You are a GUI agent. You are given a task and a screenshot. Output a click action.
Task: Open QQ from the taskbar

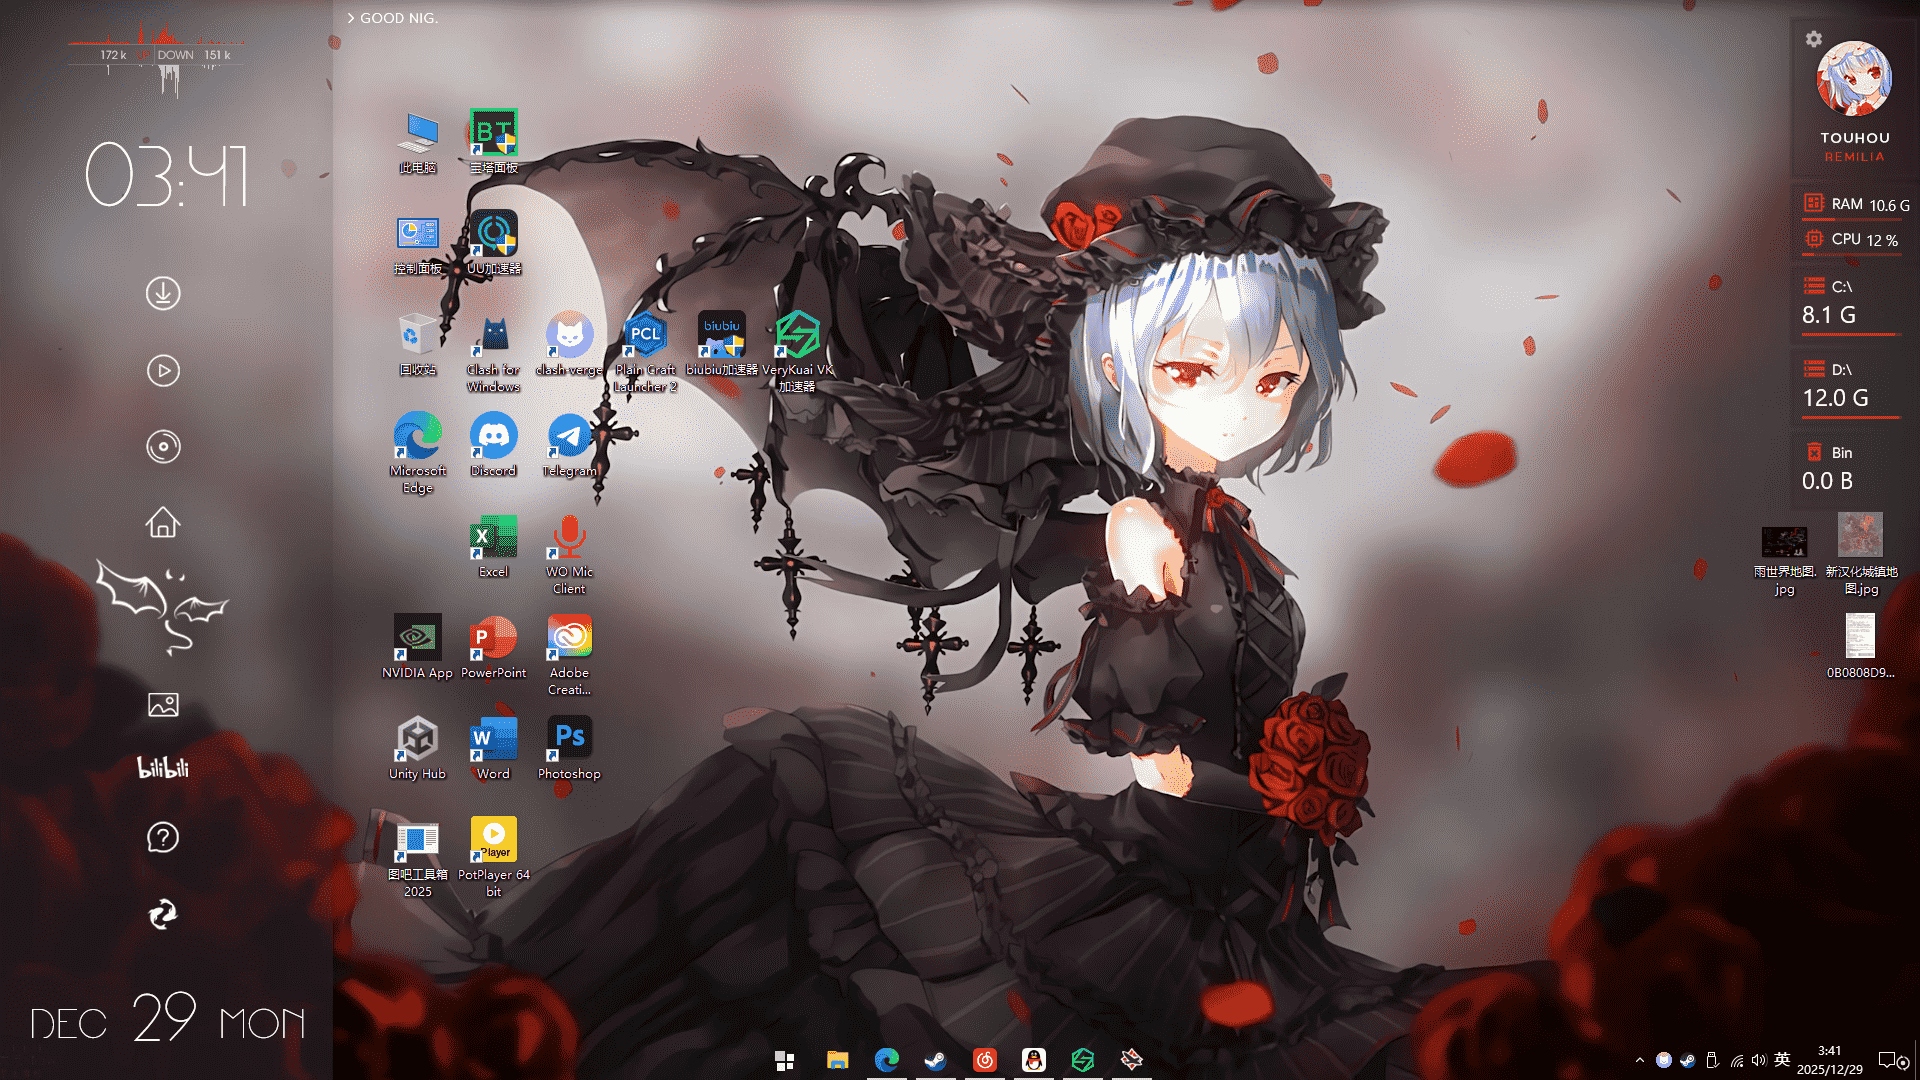[x=1033, y=1060]
